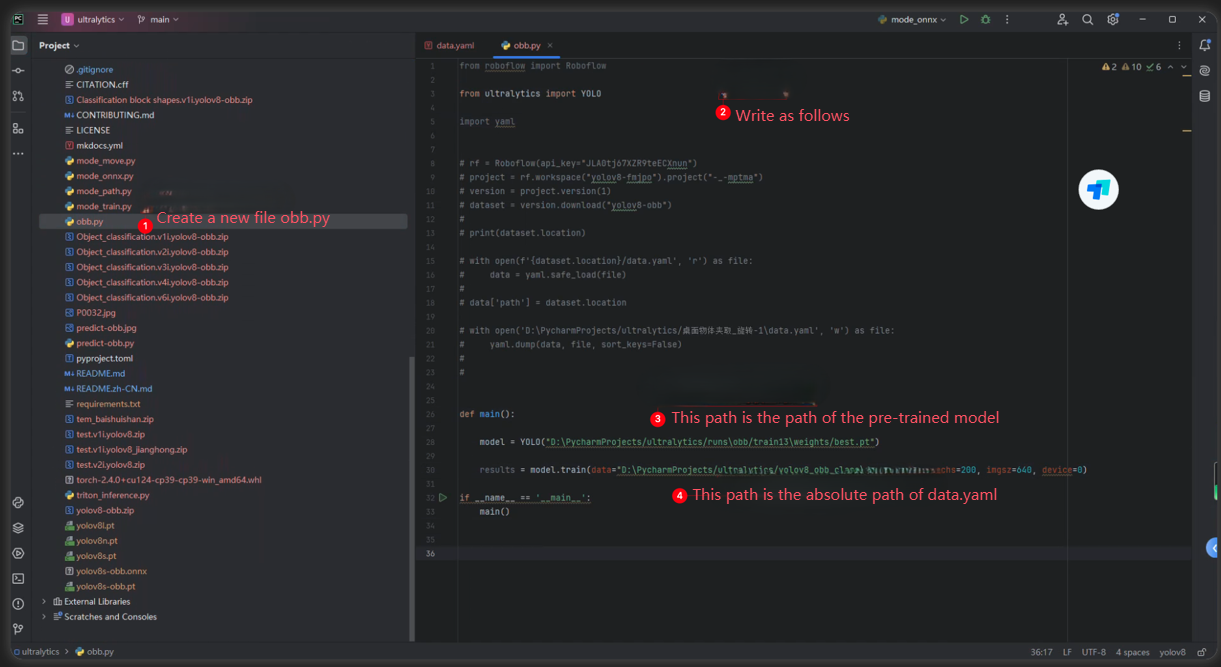Click the def main(): code line
The image size is (1221, 667).
click(486, 413)
